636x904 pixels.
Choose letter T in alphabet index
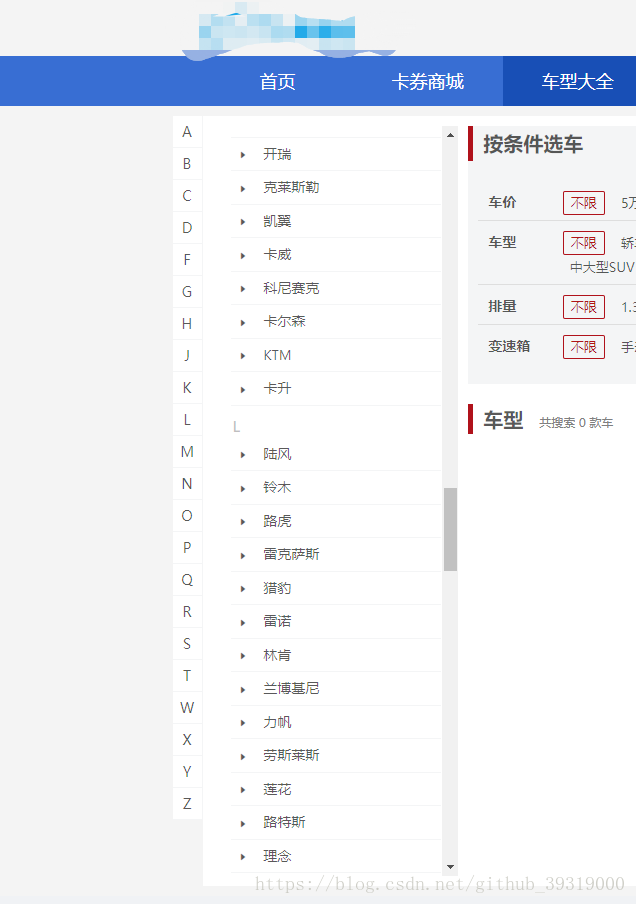coord(187,676)
